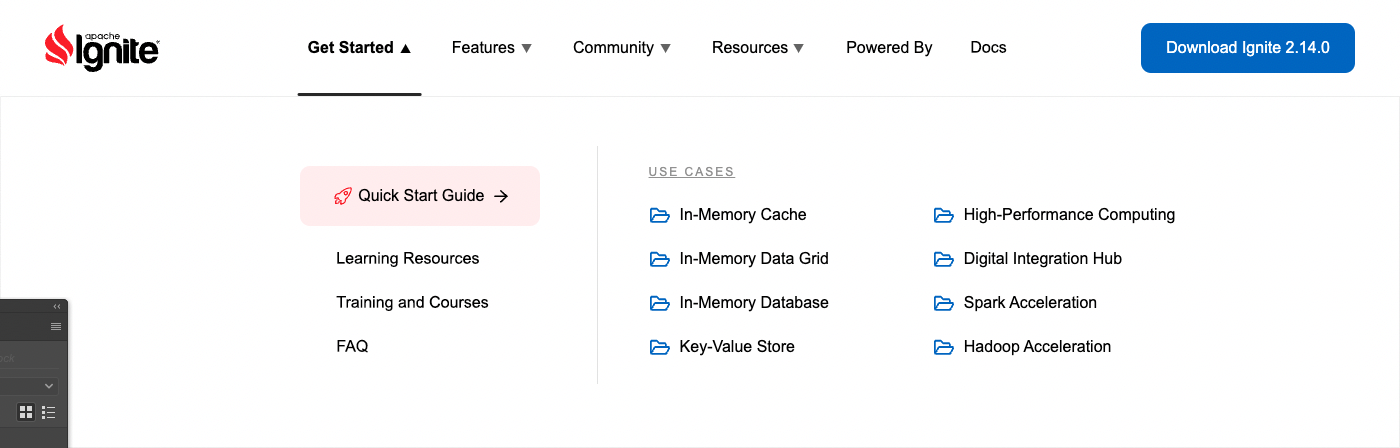
Task: Collapse the Get Started menu
Action: pyautogui.click(x=359, y=48)
